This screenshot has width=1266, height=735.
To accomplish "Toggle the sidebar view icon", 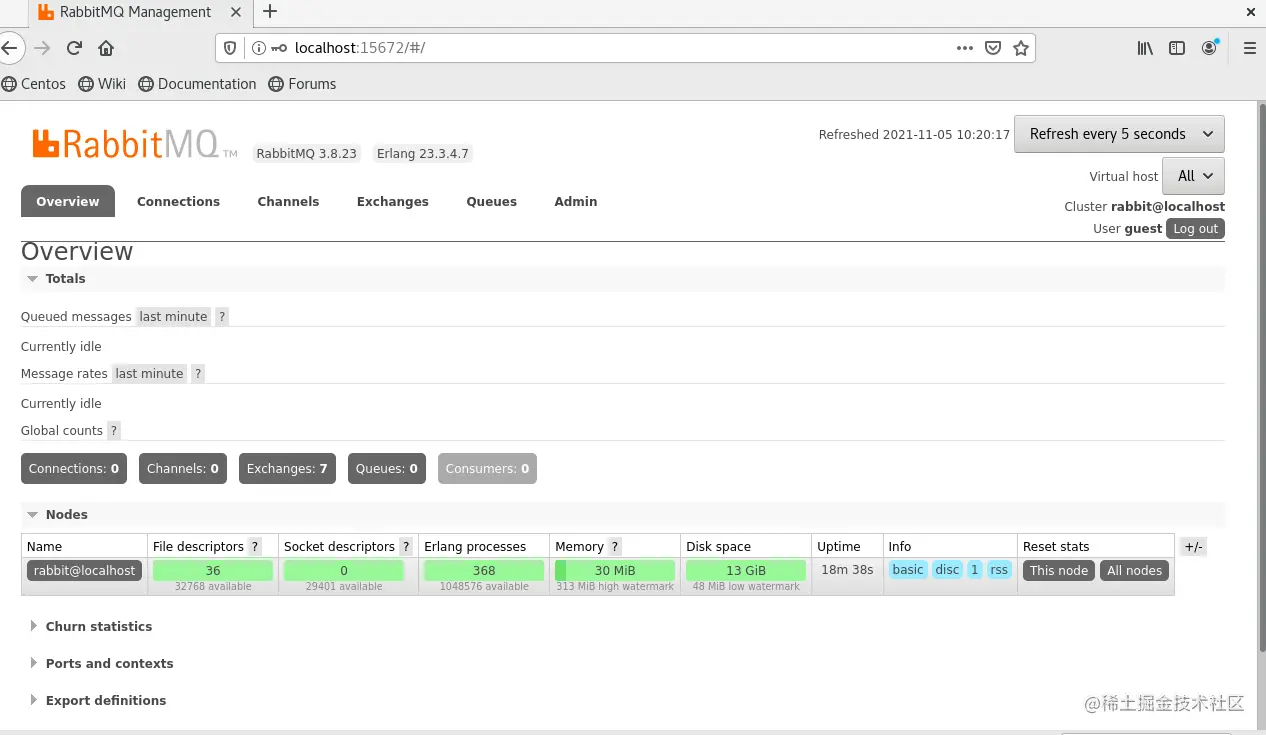I will click(1178, 48).
